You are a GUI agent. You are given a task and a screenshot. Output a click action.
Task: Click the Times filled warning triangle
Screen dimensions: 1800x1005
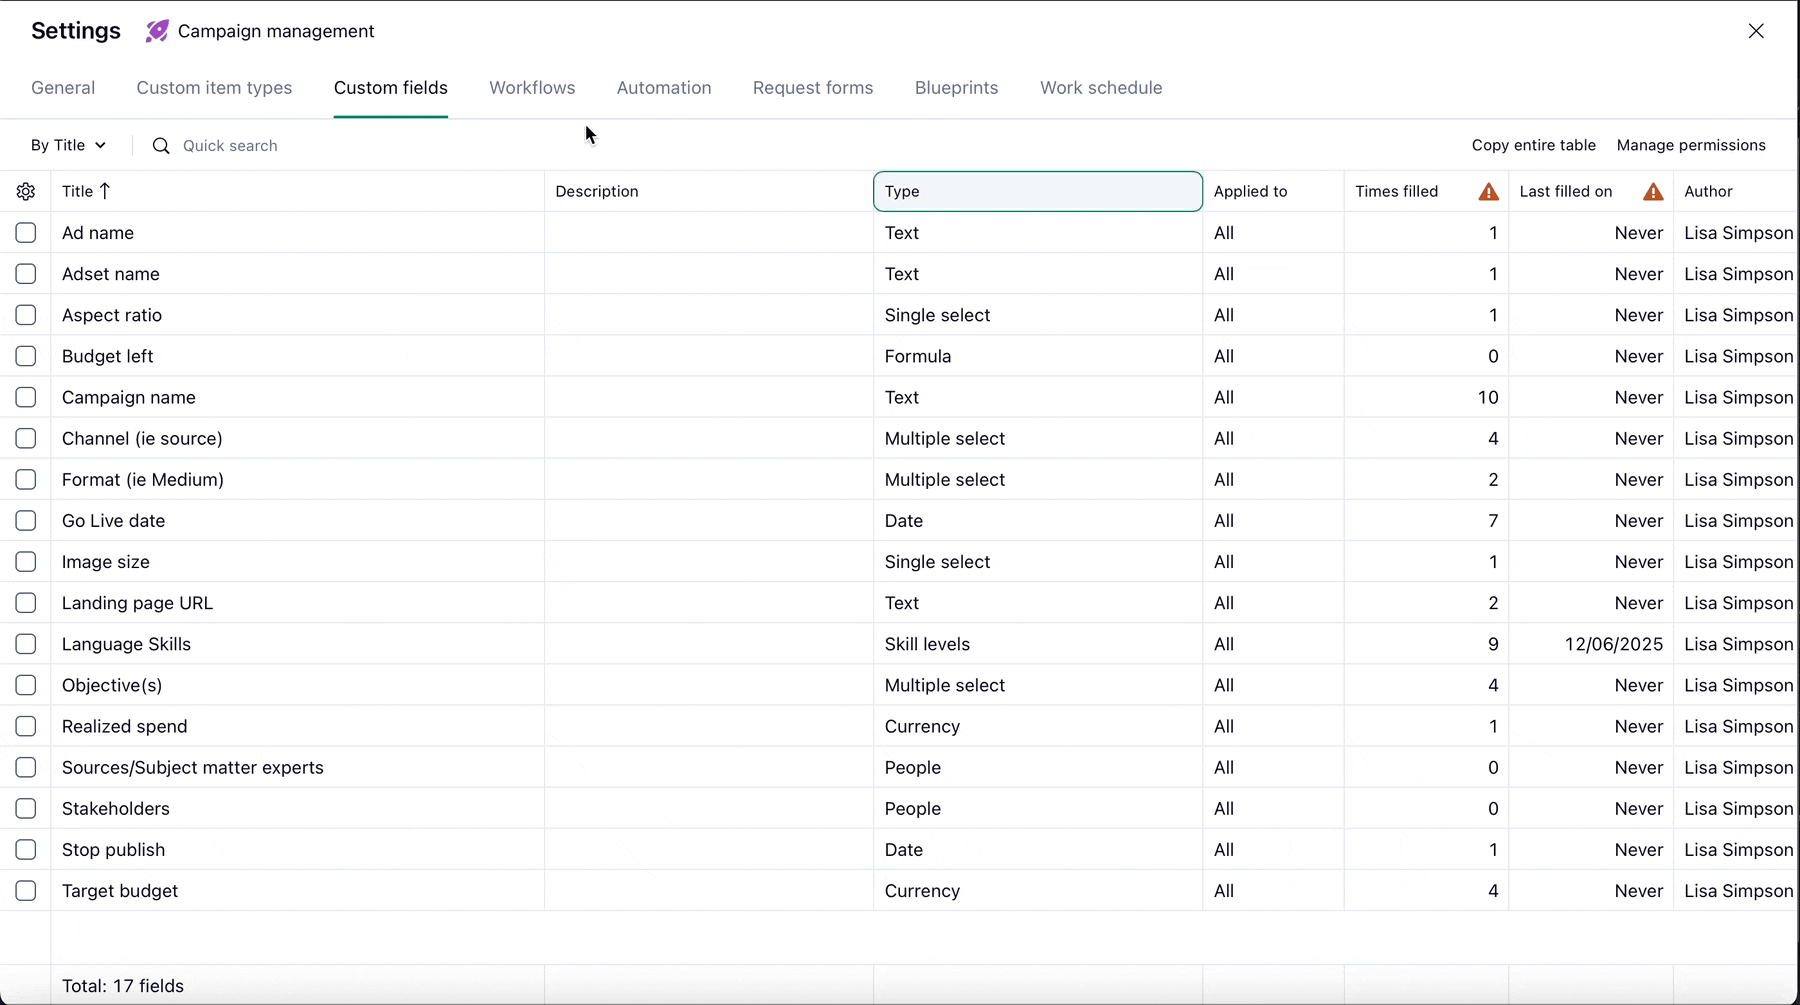[x=1488, y=192]
